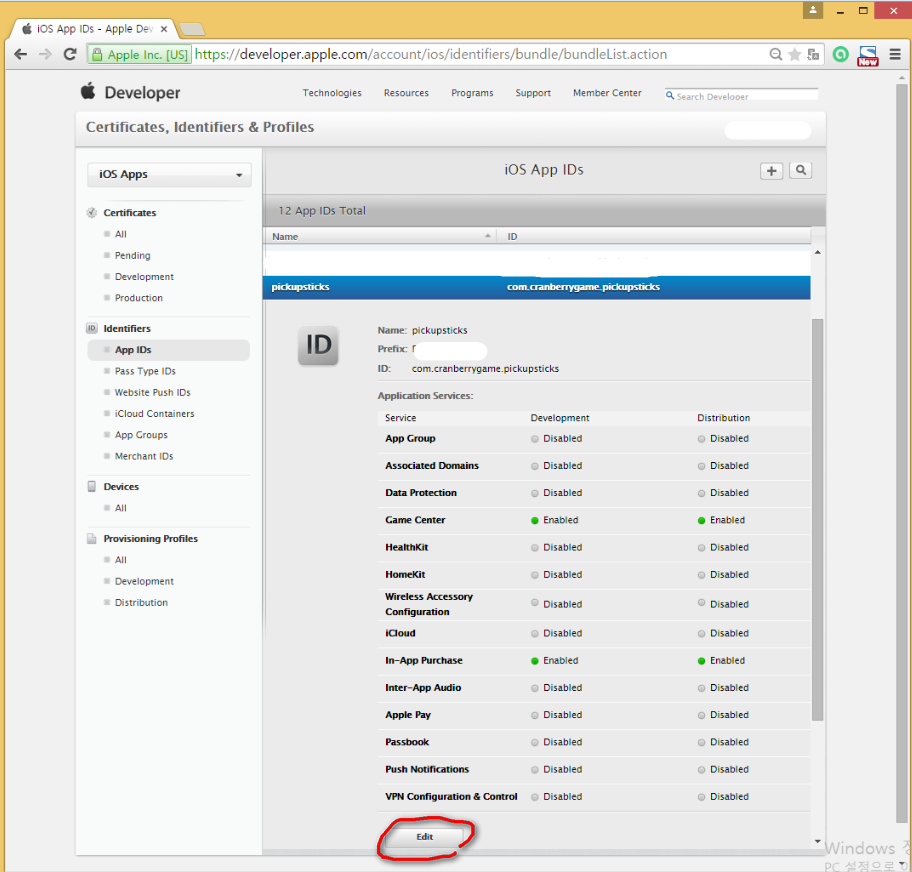Open the Support menu
Screen dimensions: 912x872
click(x=533, y=93)
